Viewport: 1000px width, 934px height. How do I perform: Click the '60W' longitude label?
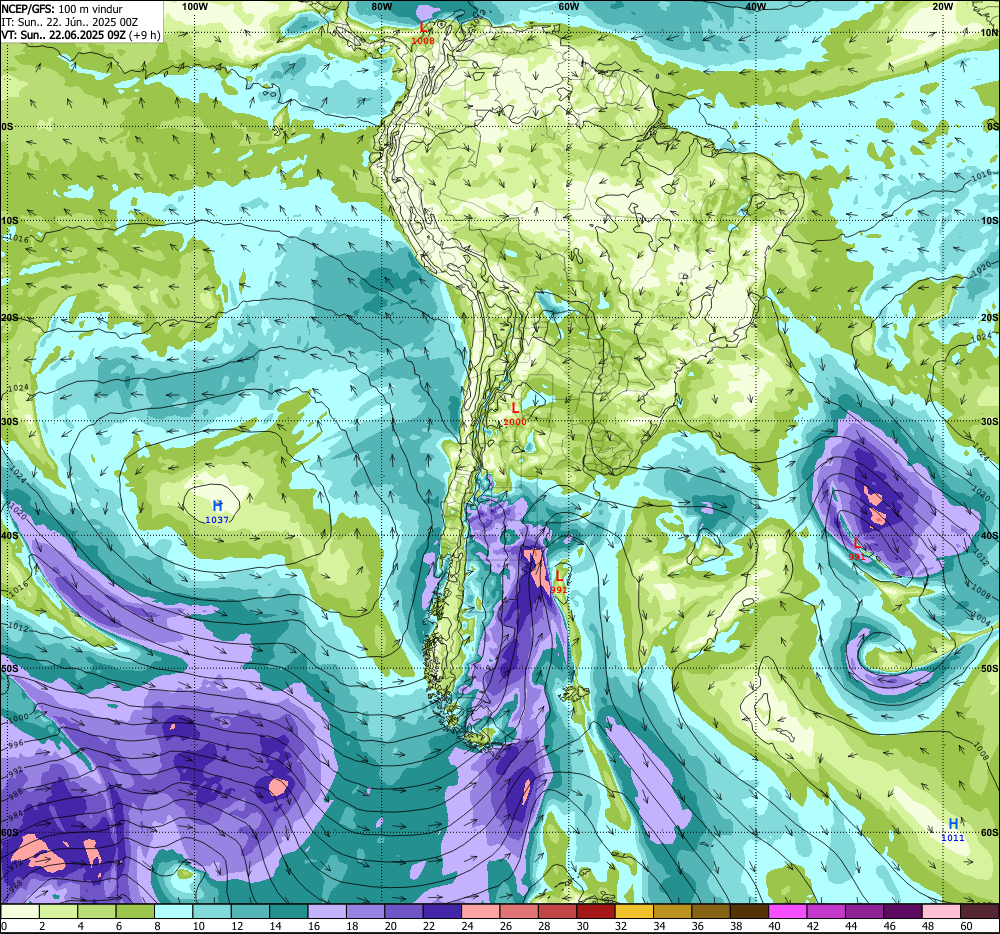click(568, 6)
